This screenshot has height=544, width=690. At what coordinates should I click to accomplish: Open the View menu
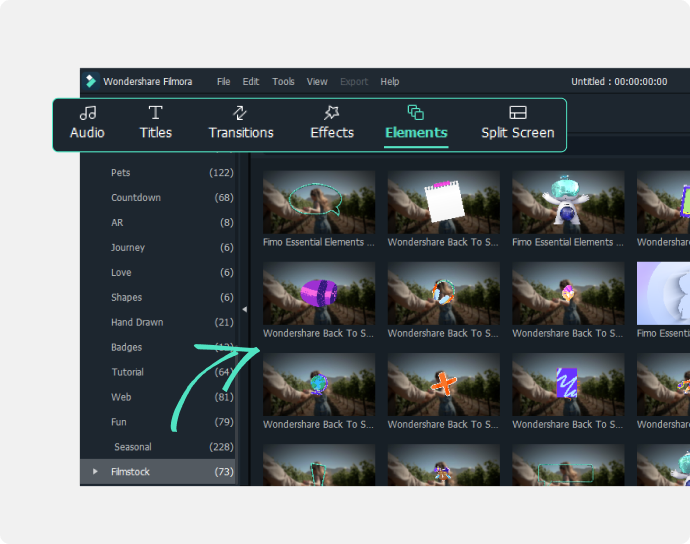(317, 81)
